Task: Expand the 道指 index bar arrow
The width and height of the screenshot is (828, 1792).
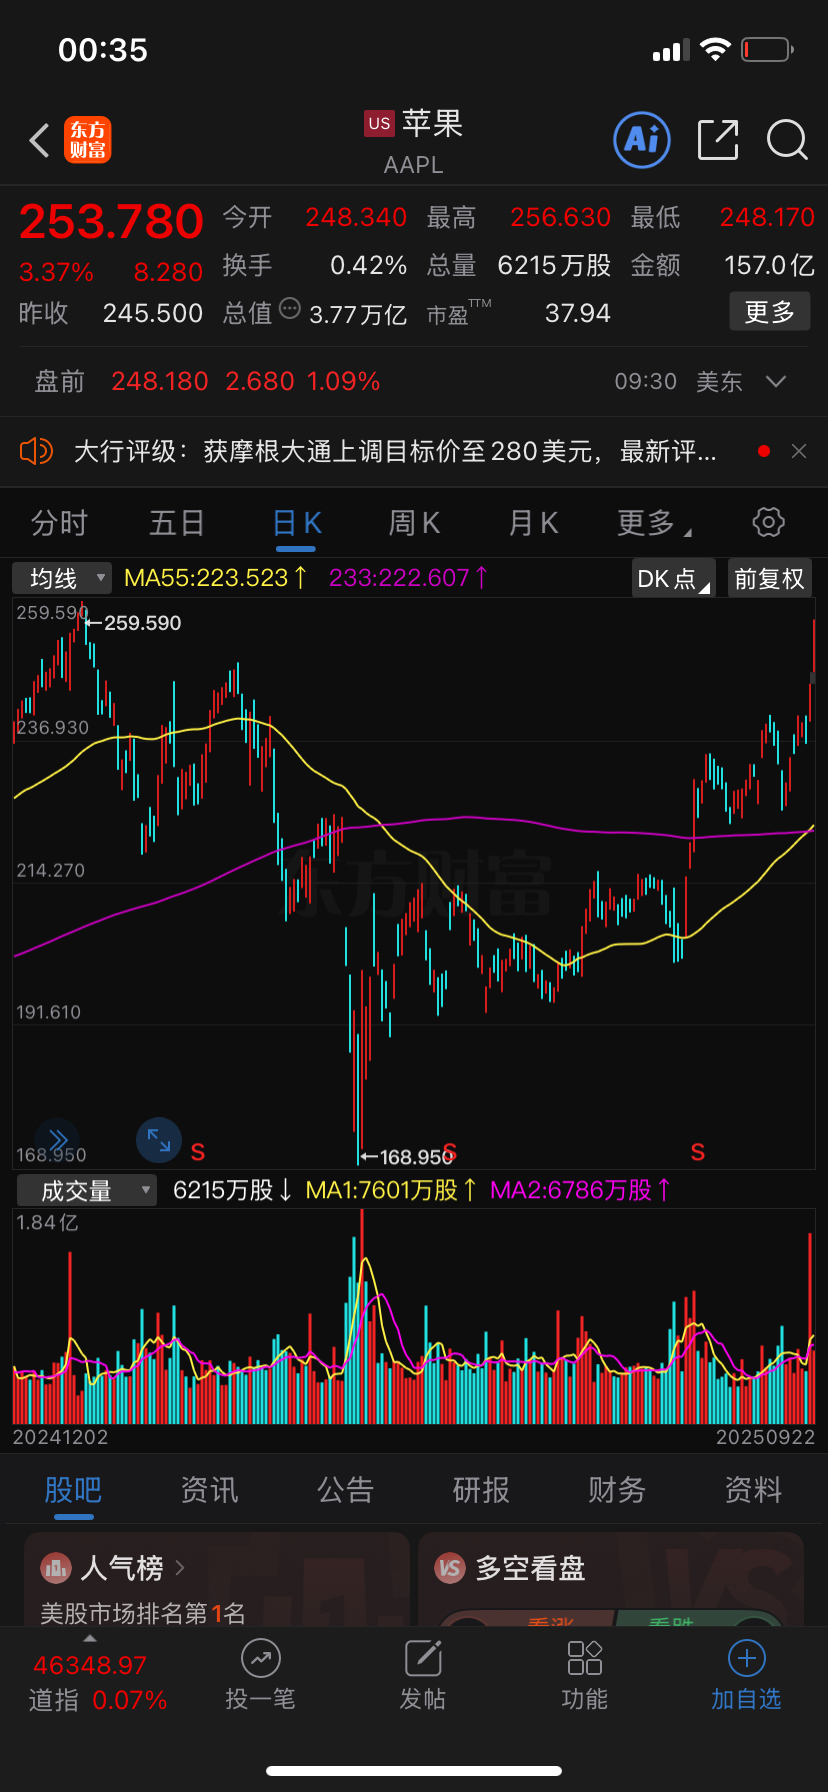Action: (x=90, y=1638)
